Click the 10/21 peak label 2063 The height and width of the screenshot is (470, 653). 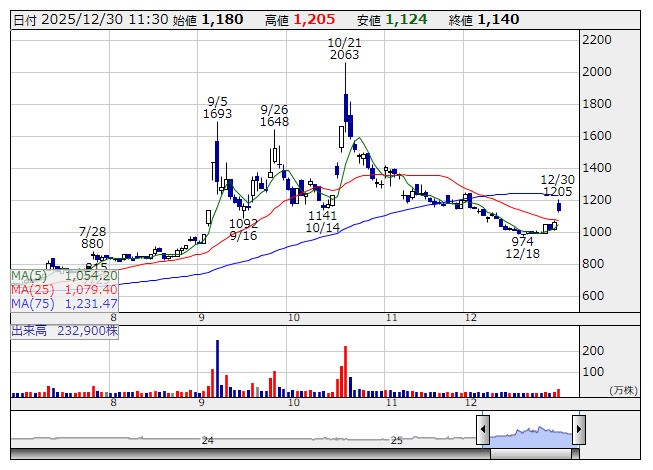344,56
